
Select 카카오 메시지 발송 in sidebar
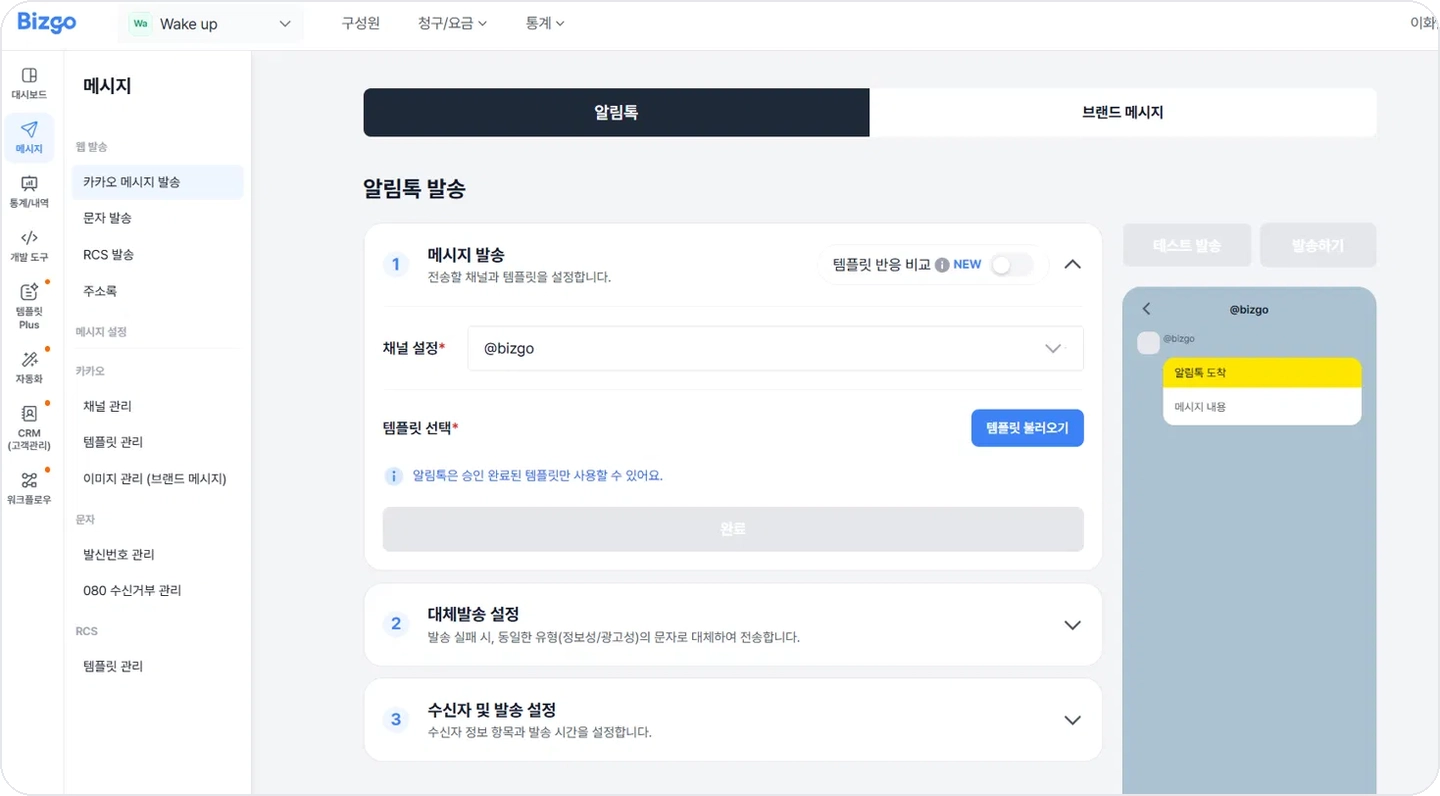(x=158, y=182)
